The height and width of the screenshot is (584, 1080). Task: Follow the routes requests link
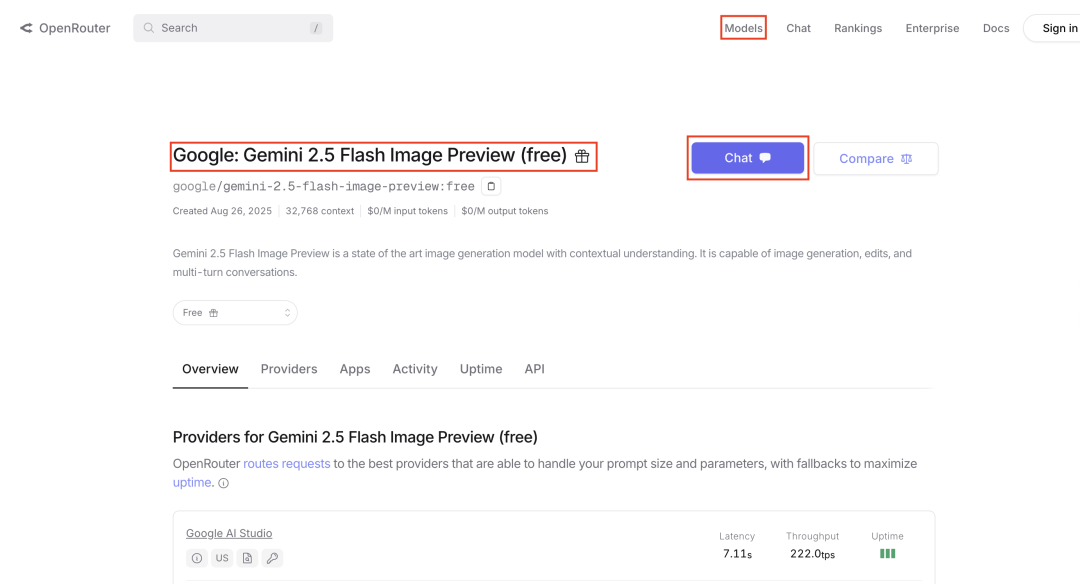[287, 464]
